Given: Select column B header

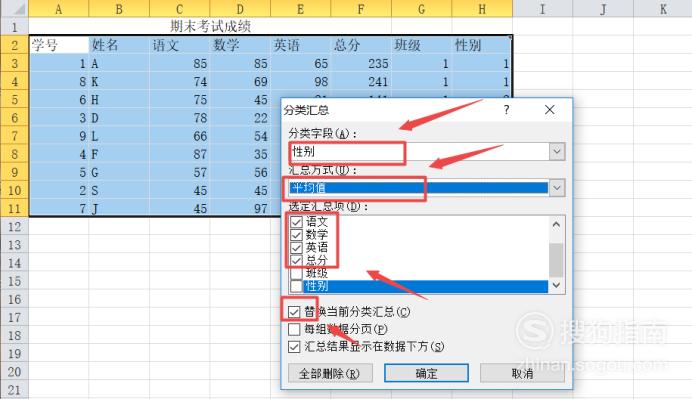Looking at the screenshot, I should [x=119, y=9].
